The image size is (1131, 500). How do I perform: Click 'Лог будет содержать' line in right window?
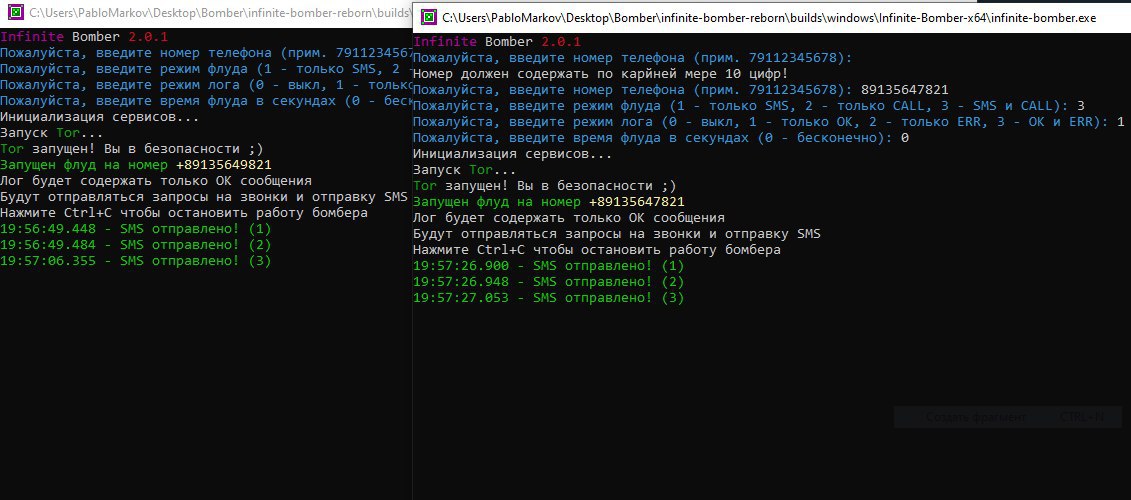point(568,218)
